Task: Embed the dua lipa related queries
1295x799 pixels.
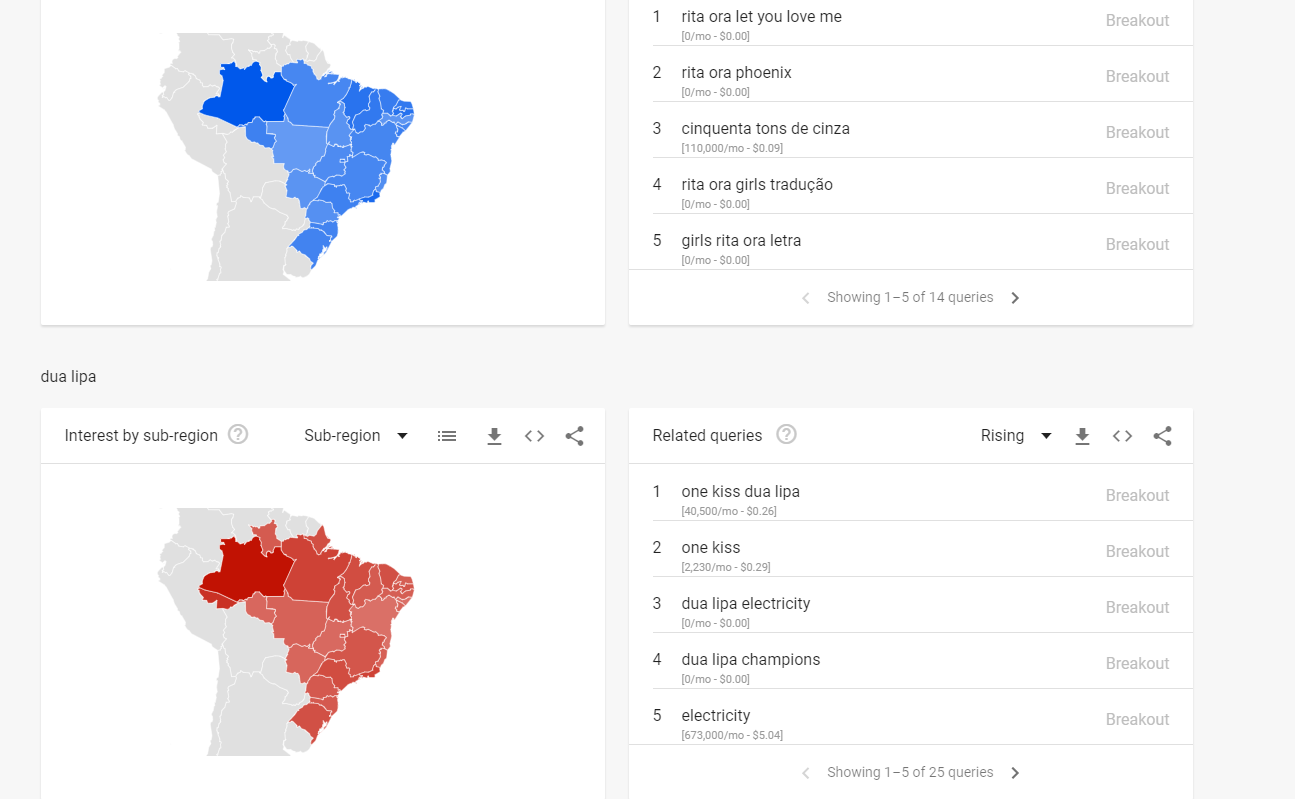Action: pos(1122,436)
